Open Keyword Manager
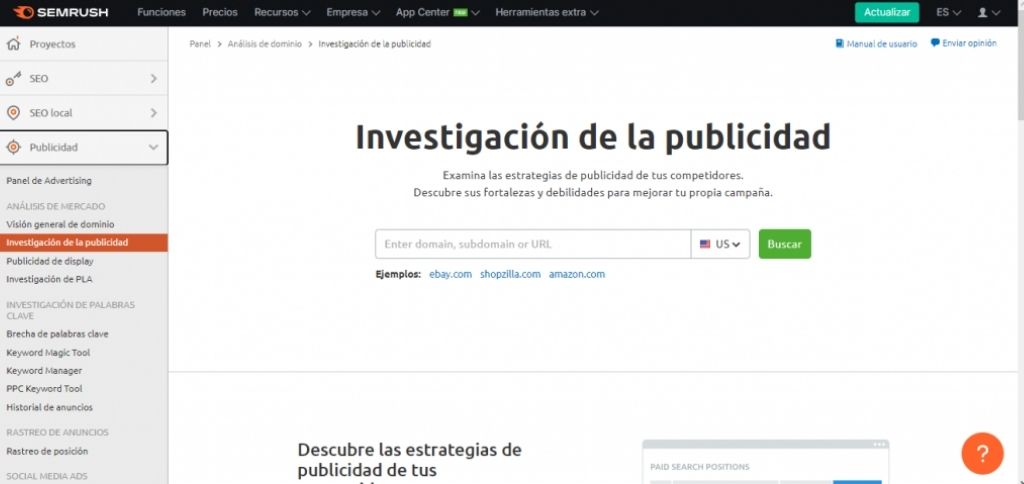The image size is (1024, 484). coord(44,370)
